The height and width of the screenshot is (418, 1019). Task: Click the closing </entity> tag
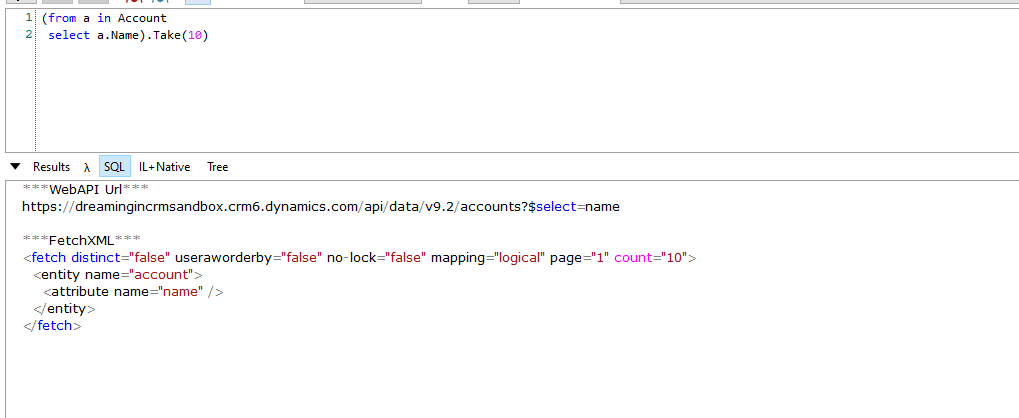pyautogui.click(x=64, y=309)
